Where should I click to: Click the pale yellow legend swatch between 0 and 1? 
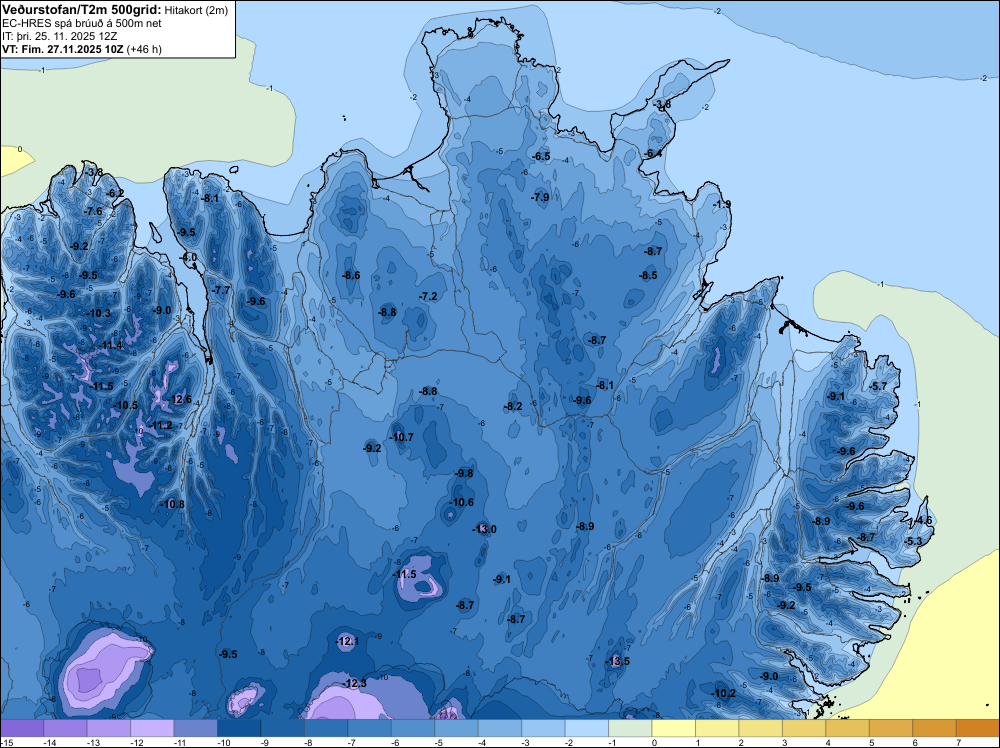tap(673, 728)
